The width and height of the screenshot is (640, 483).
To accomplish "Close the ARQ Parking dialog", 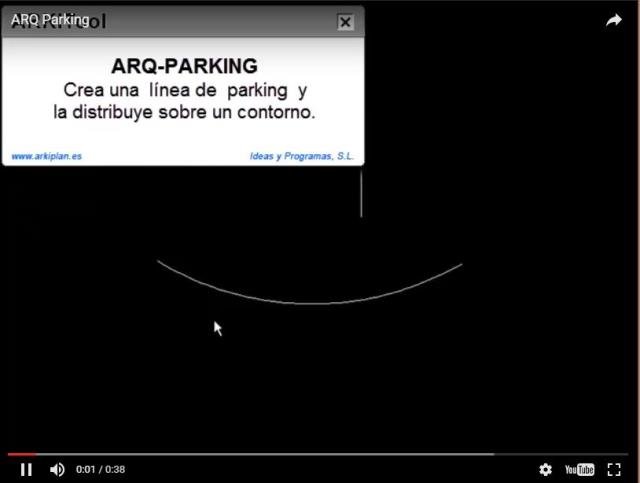I will [345, 22].
